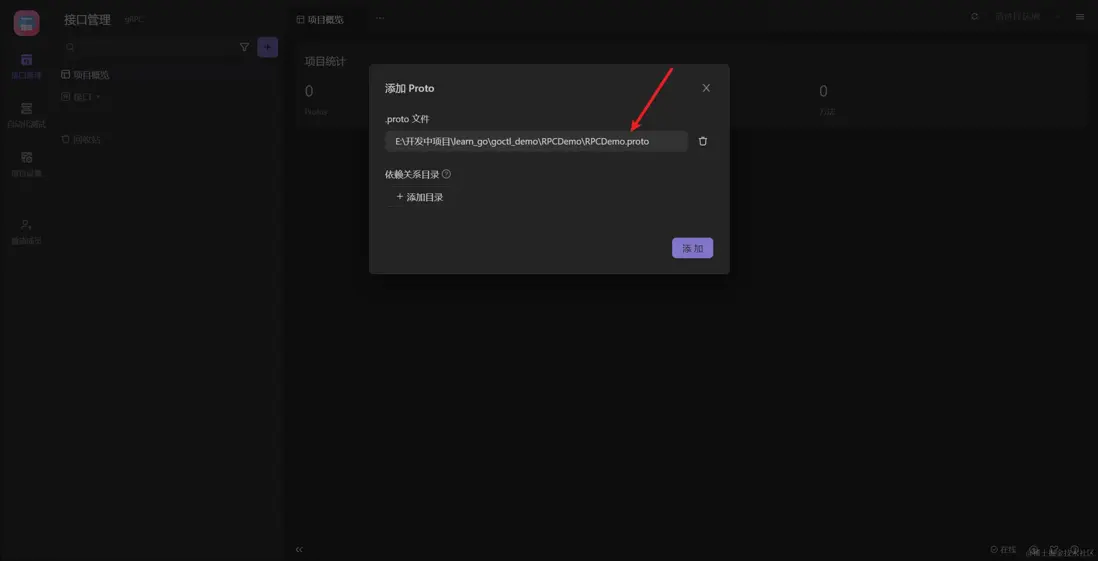Open 自动化测试 in left sidebar
1098x561 pixels.
27,116
